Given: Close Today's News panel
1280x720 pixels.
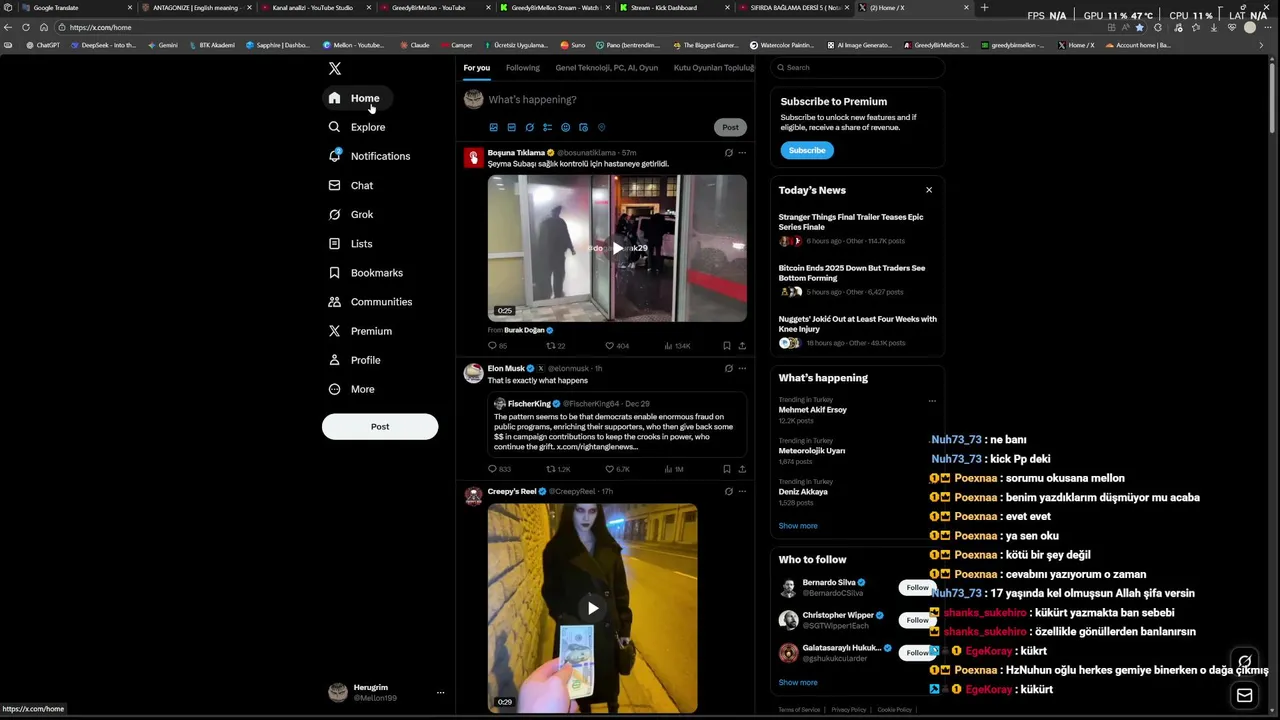Looking at the screenshot, I should click(928, 190).
